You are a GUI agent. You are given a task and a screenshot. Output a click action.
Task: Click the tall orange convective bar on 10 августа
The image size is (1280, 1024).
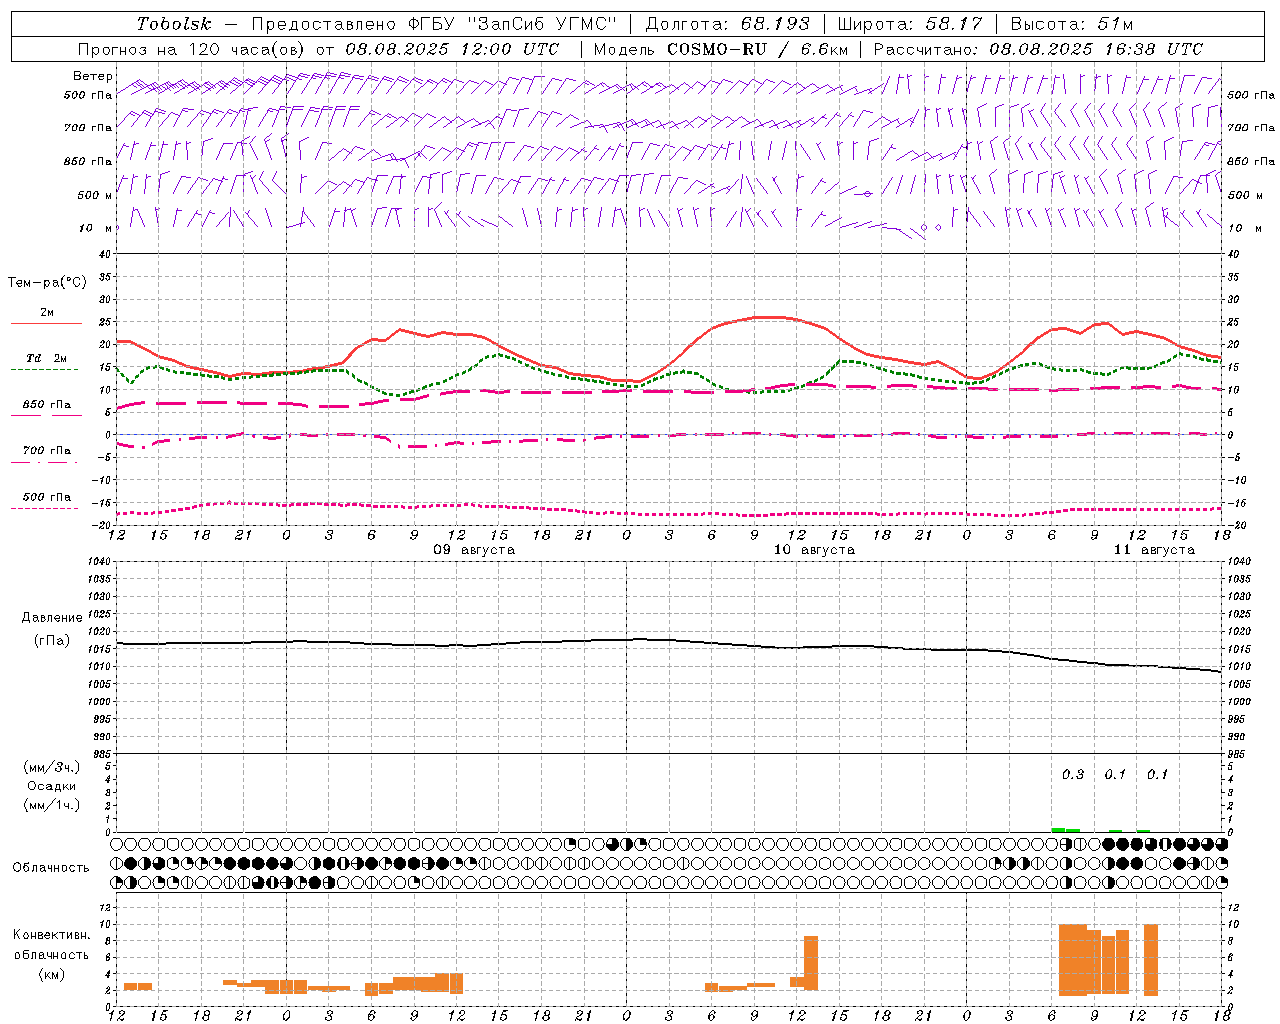click(x=811, y=963)
